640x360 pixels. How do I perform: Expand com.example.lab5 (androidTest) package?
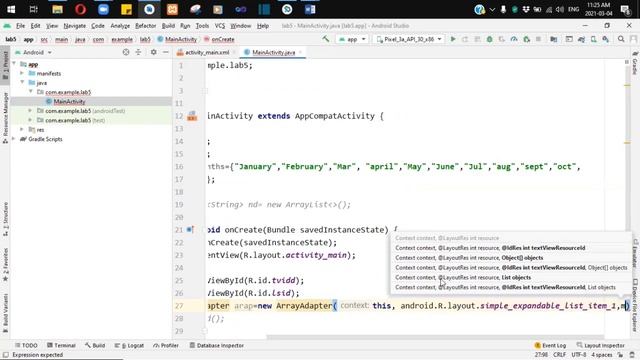click(x=30, y=111)
